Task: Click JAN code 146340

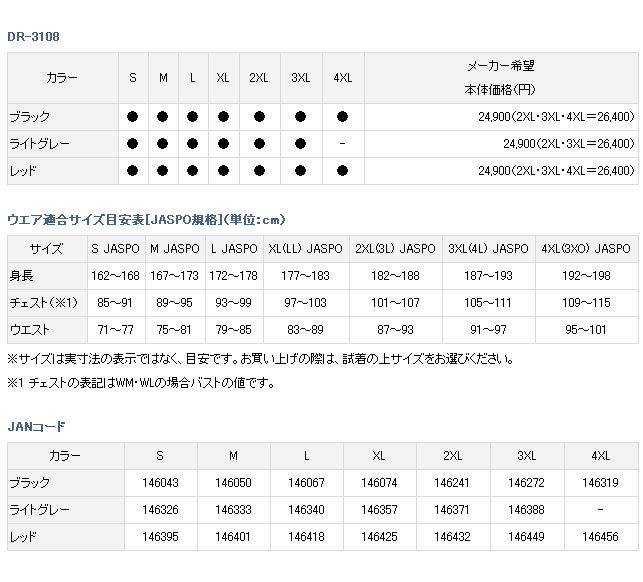Action: click(306, 510)
